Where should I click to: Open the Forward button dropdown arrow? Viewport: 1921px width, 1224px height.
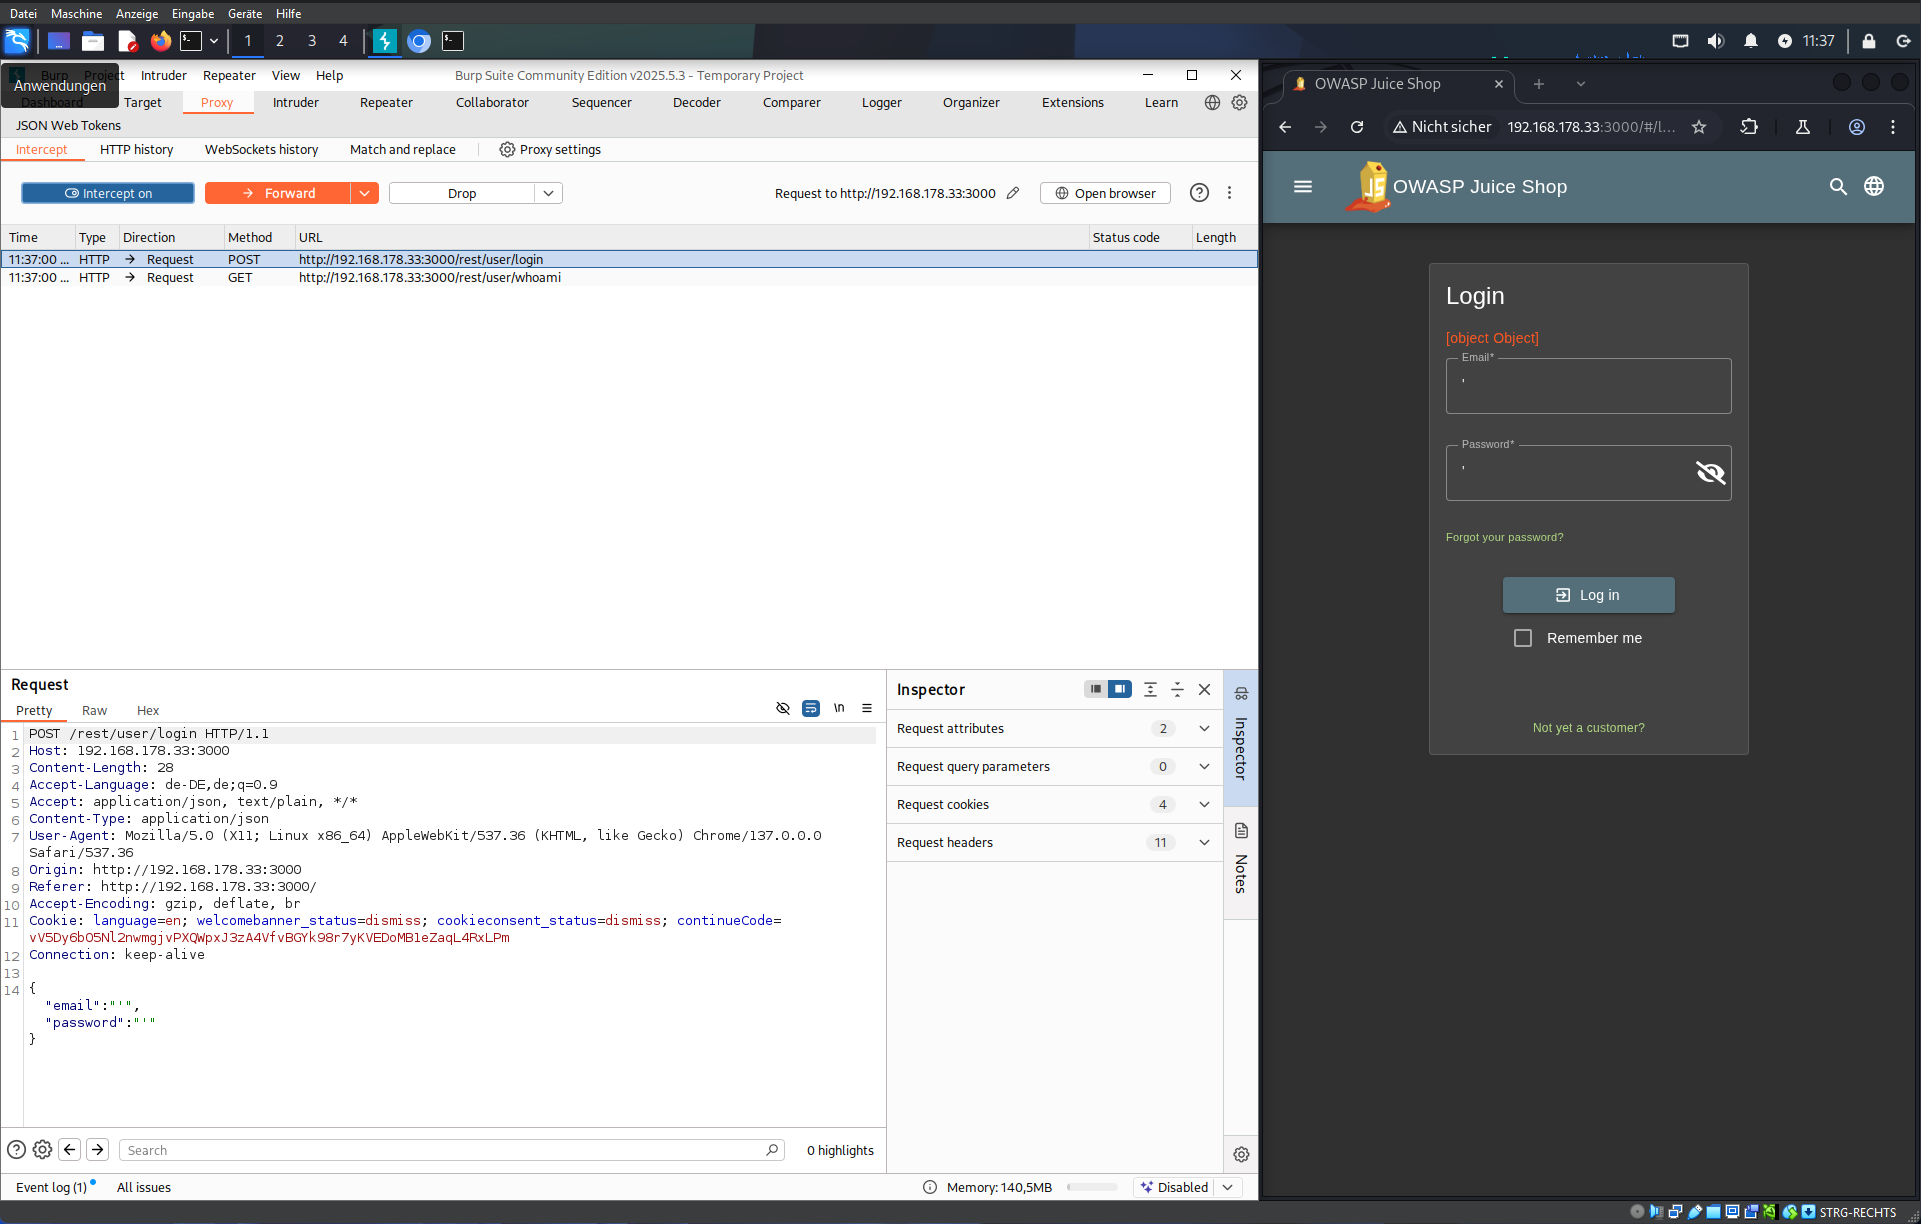(x=365, y=193)
